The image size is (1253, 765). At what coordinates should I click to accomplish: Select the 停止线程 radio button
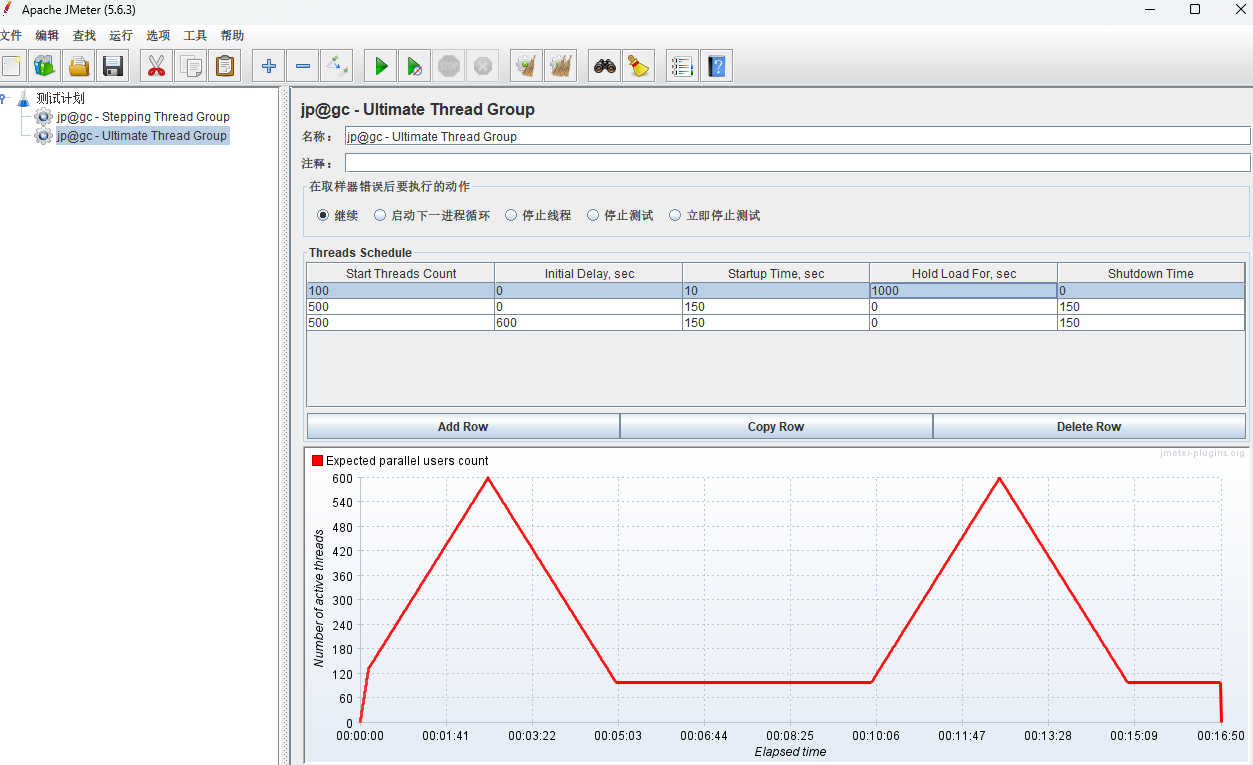(x=511, y=215)
